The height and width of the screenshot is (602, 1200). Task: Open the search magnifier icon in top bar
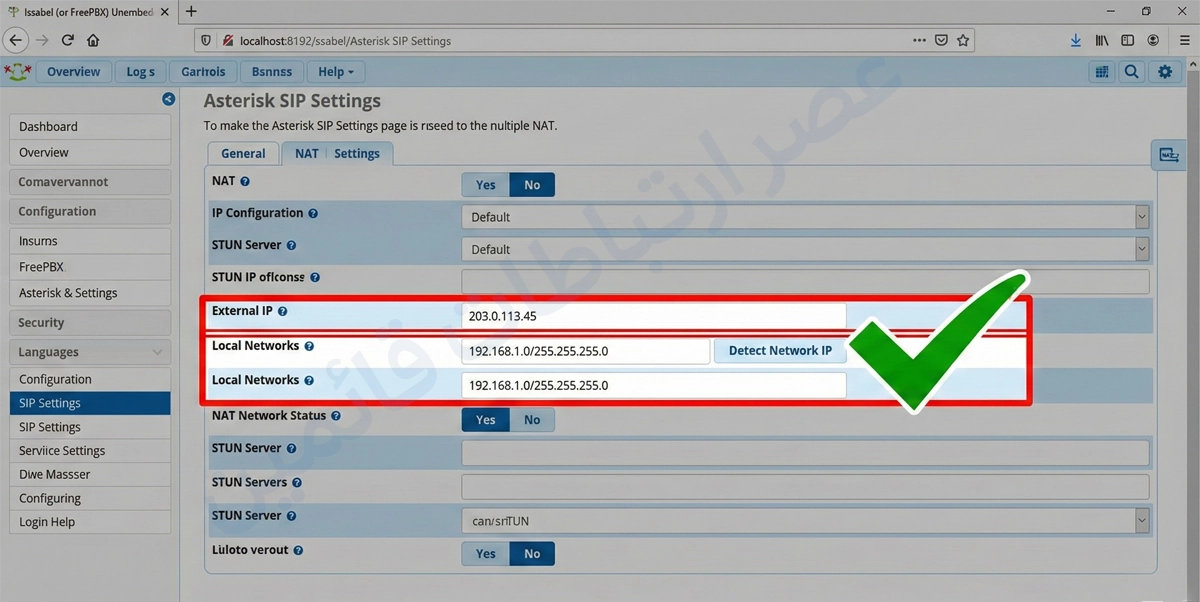click(1131, 72)
